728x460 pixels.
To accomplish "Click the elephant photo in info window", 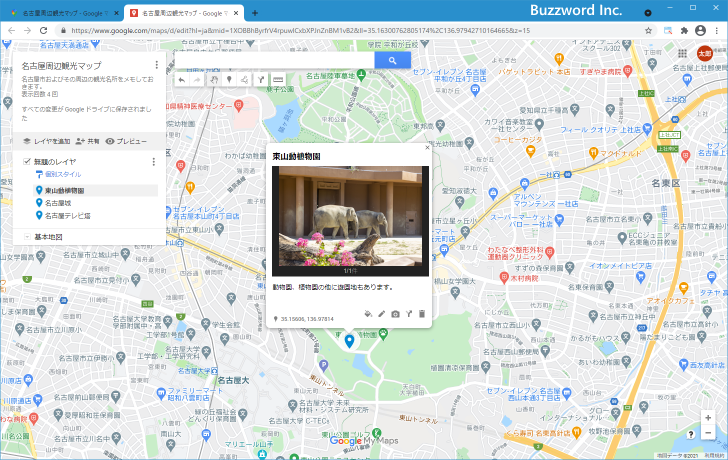I will click(351, 216).
